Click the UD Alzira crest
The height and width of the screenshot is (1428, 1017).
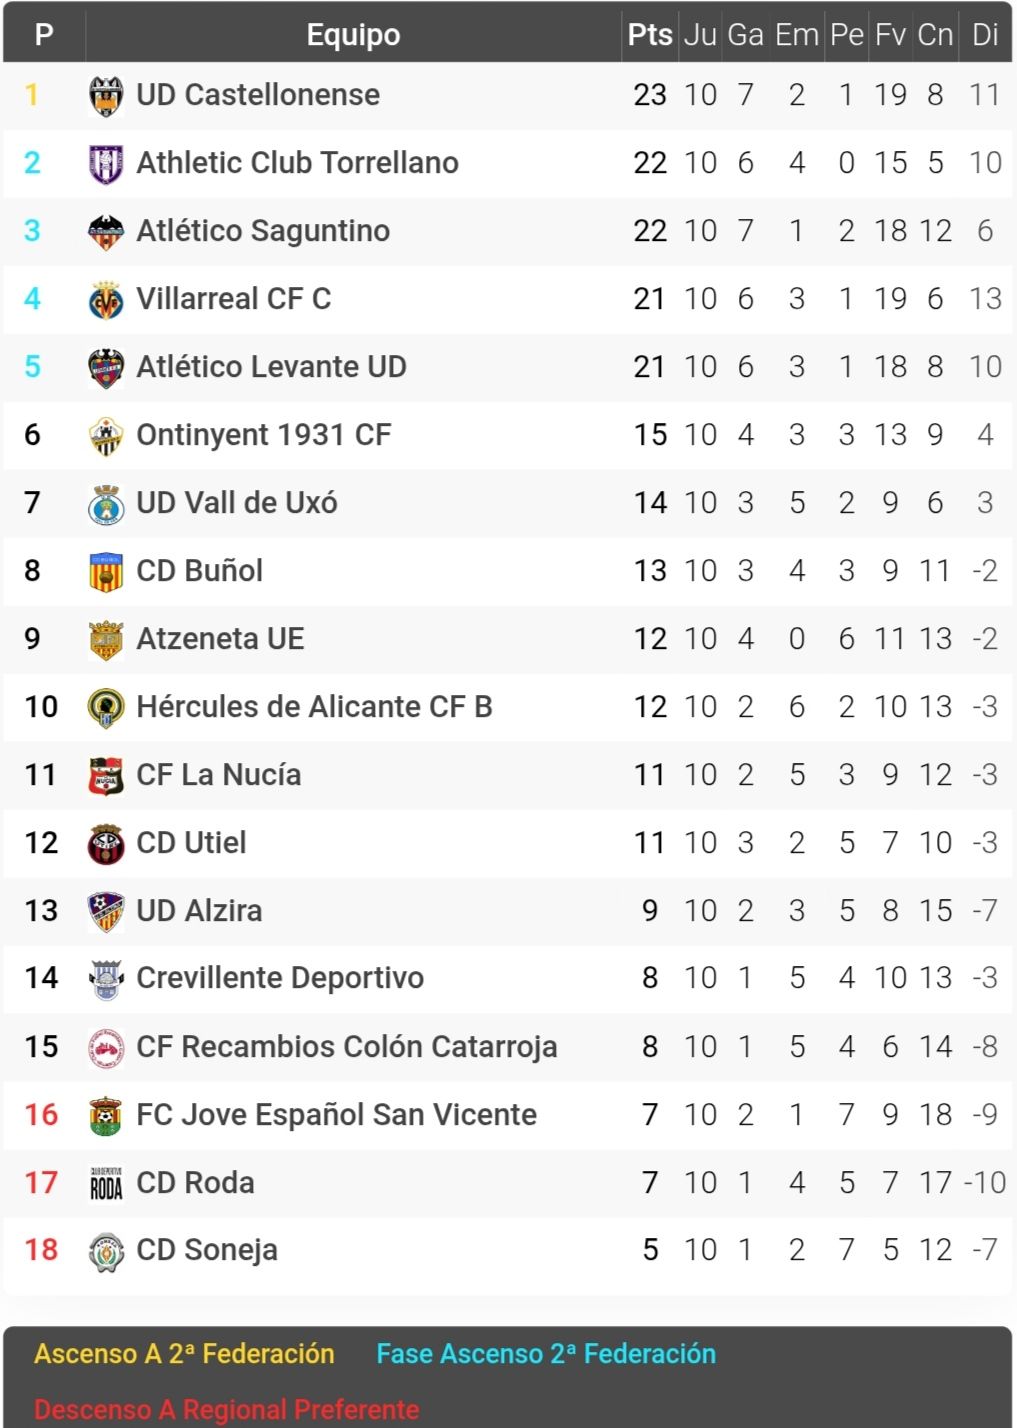(x=106, y=912)
